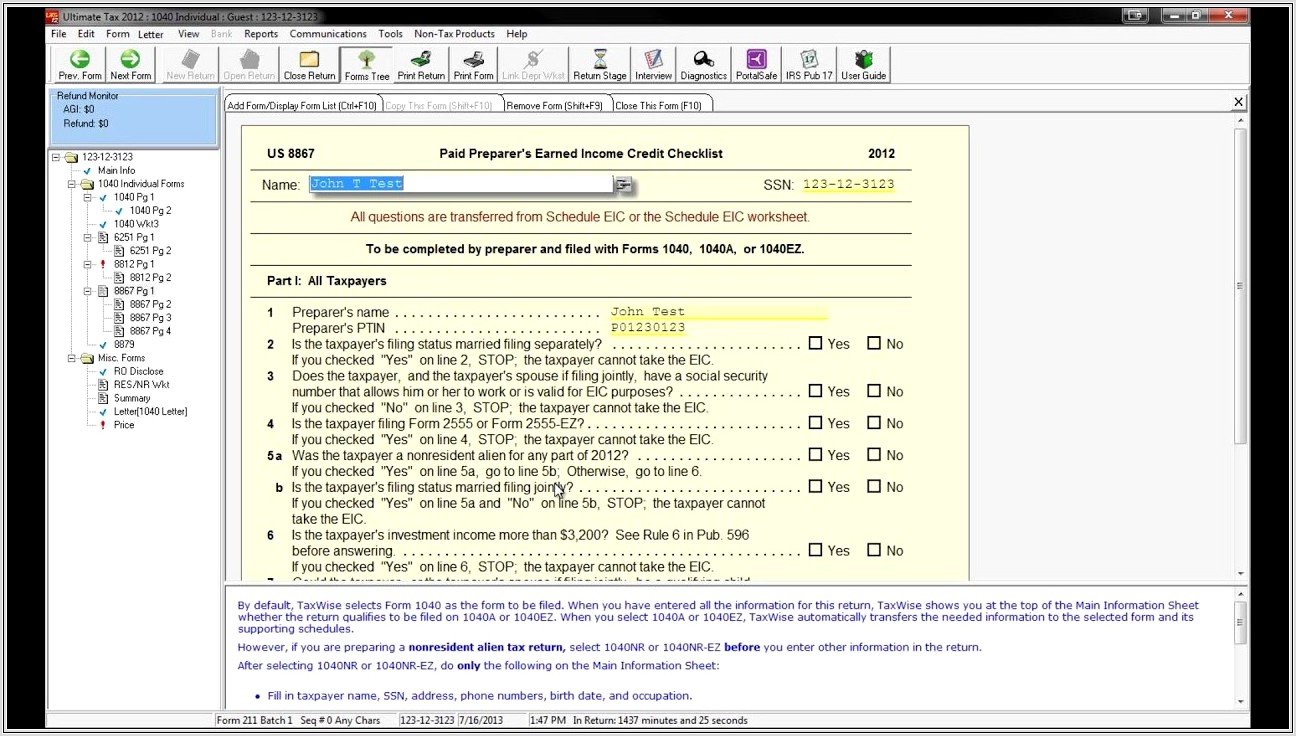Check Yes for line 3 social security number

click(x=815, y=391)
